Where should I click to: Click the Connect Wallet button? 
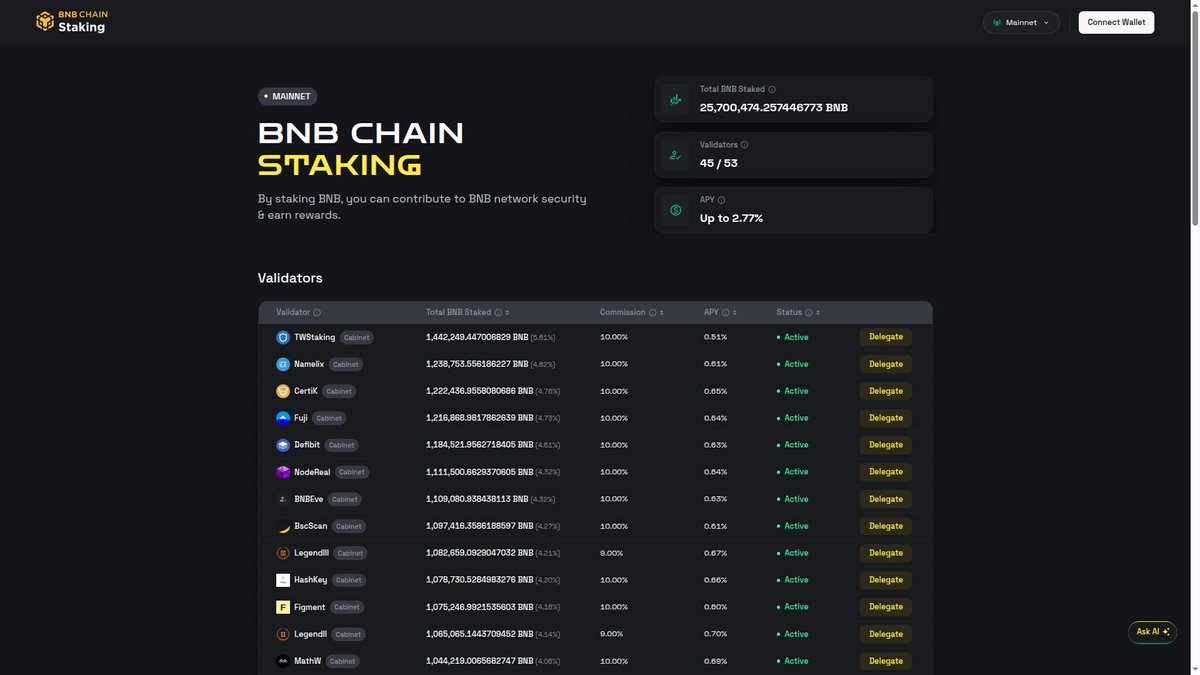(1116, 22)
